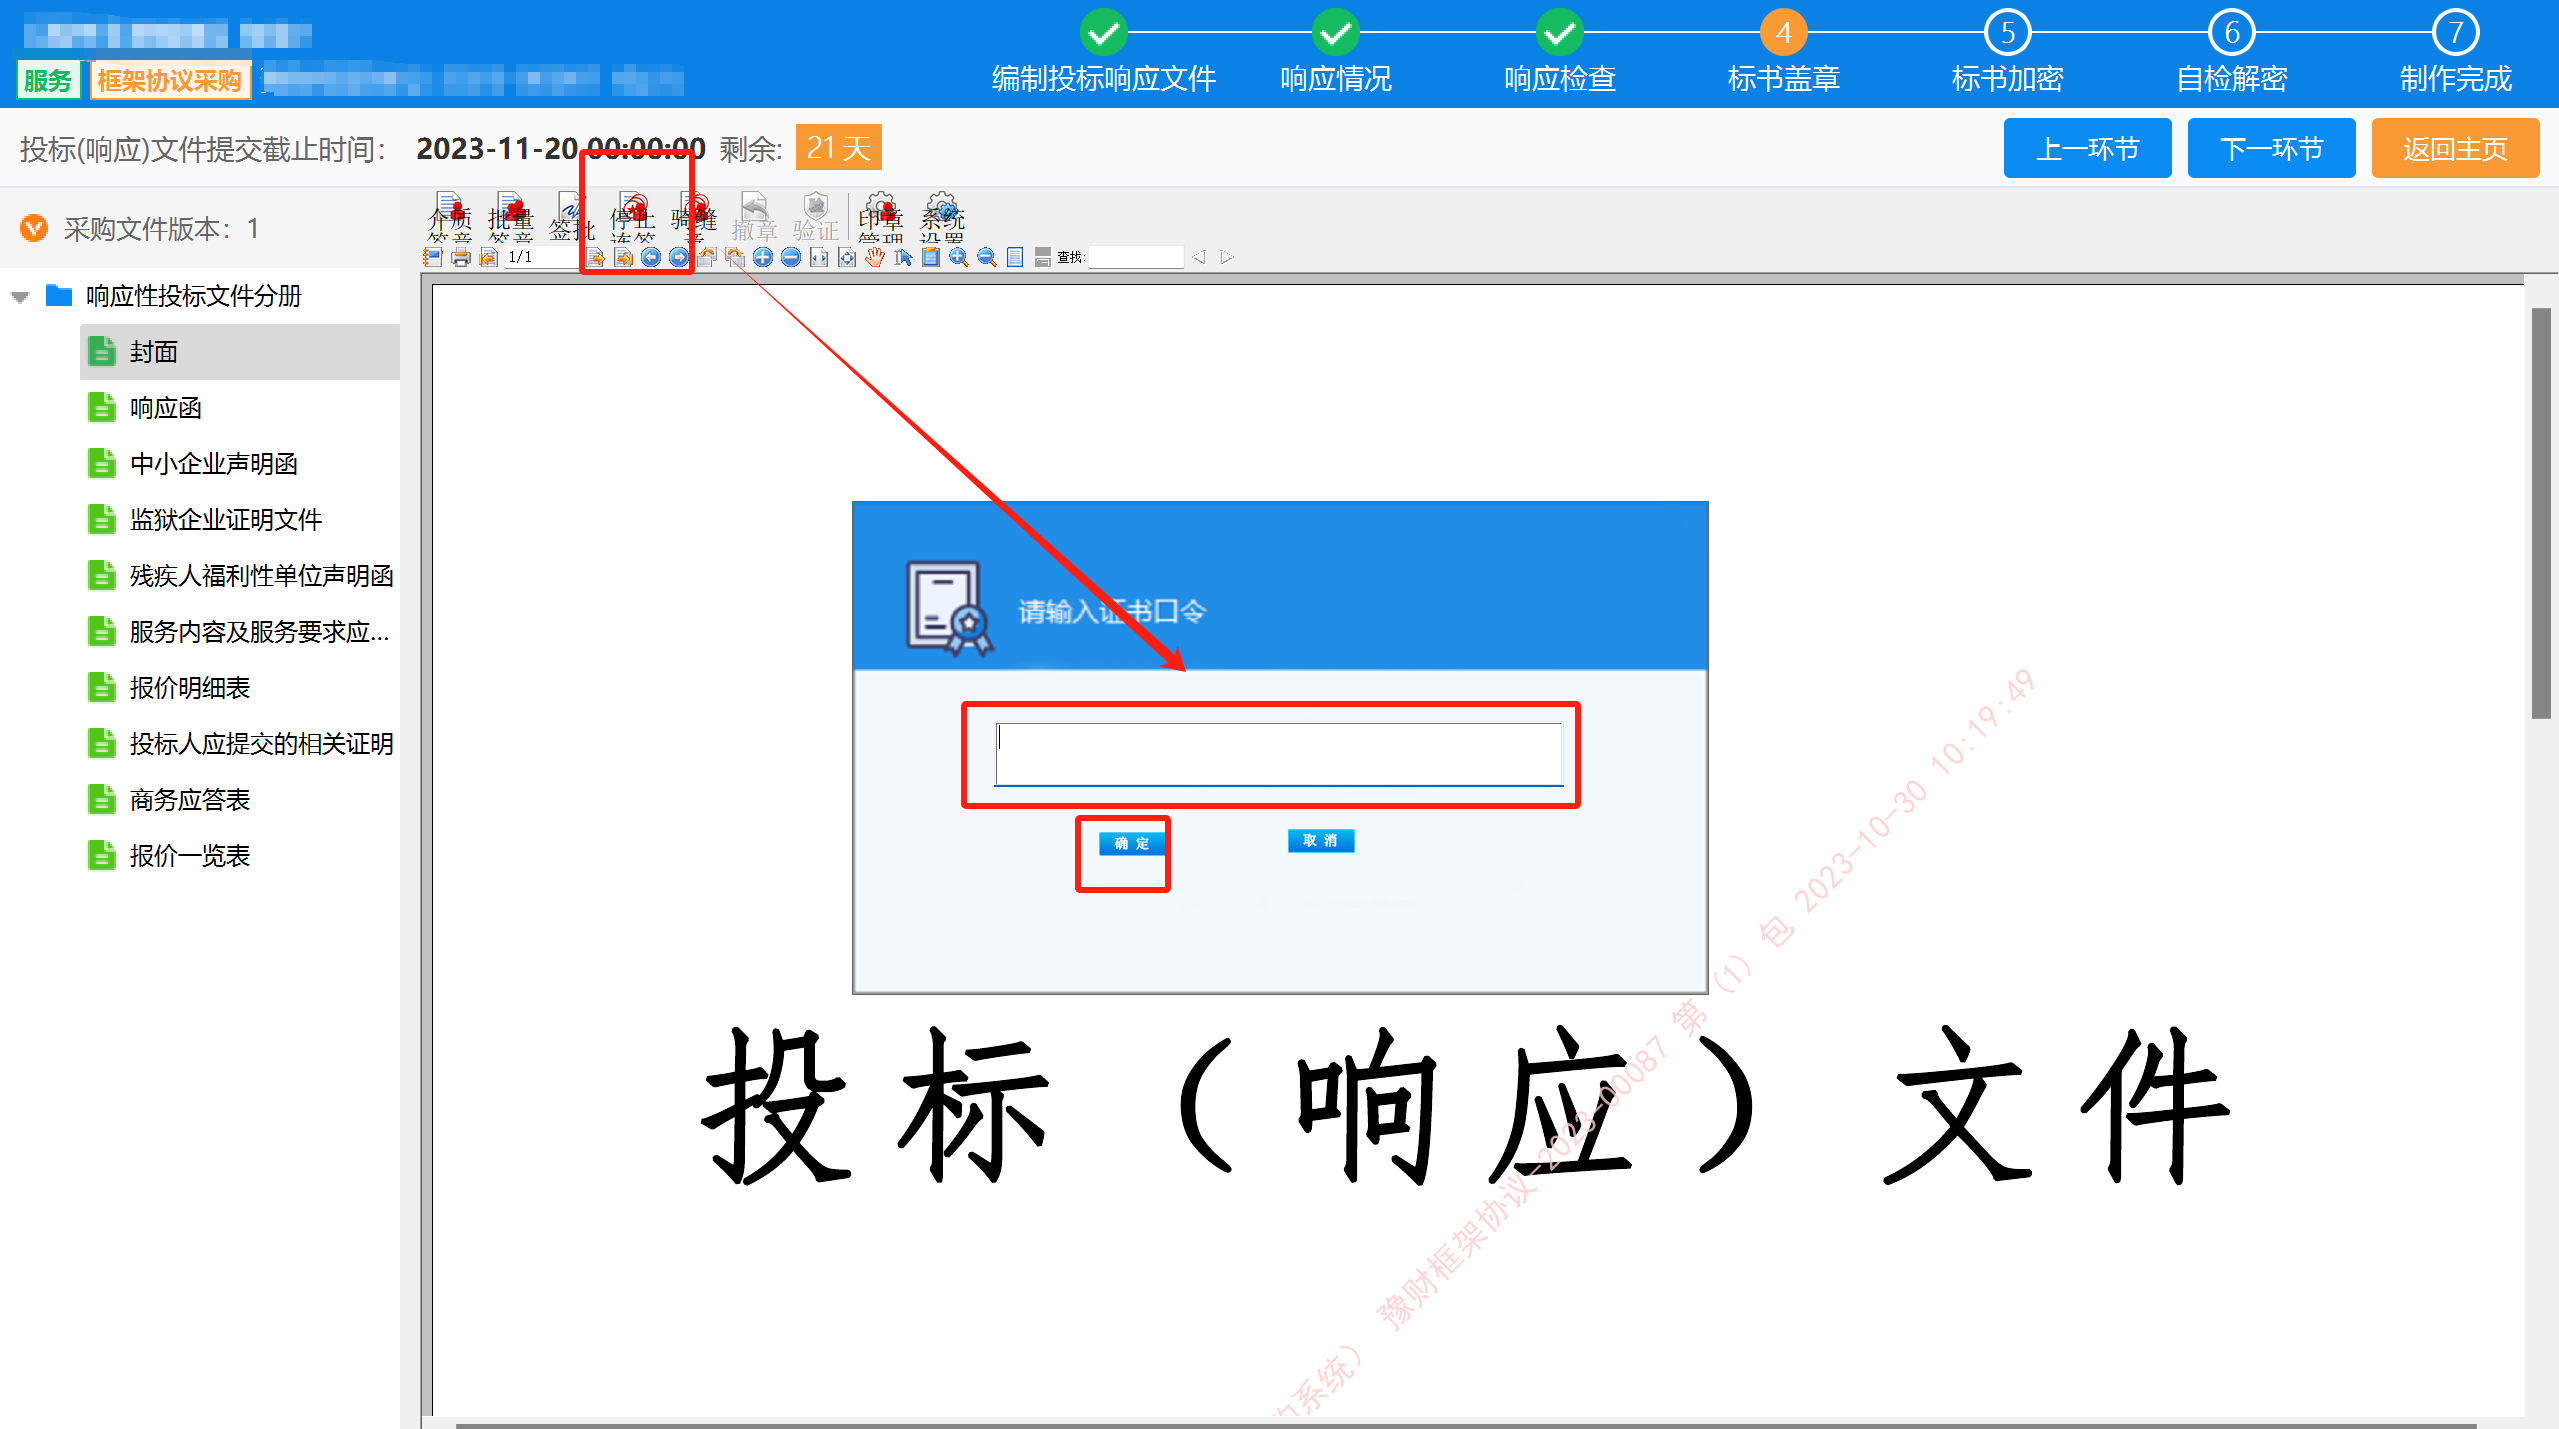2559x1429 pixels.
Task: Click the 返回主页 button
Action: click(x=2456, y=148)
